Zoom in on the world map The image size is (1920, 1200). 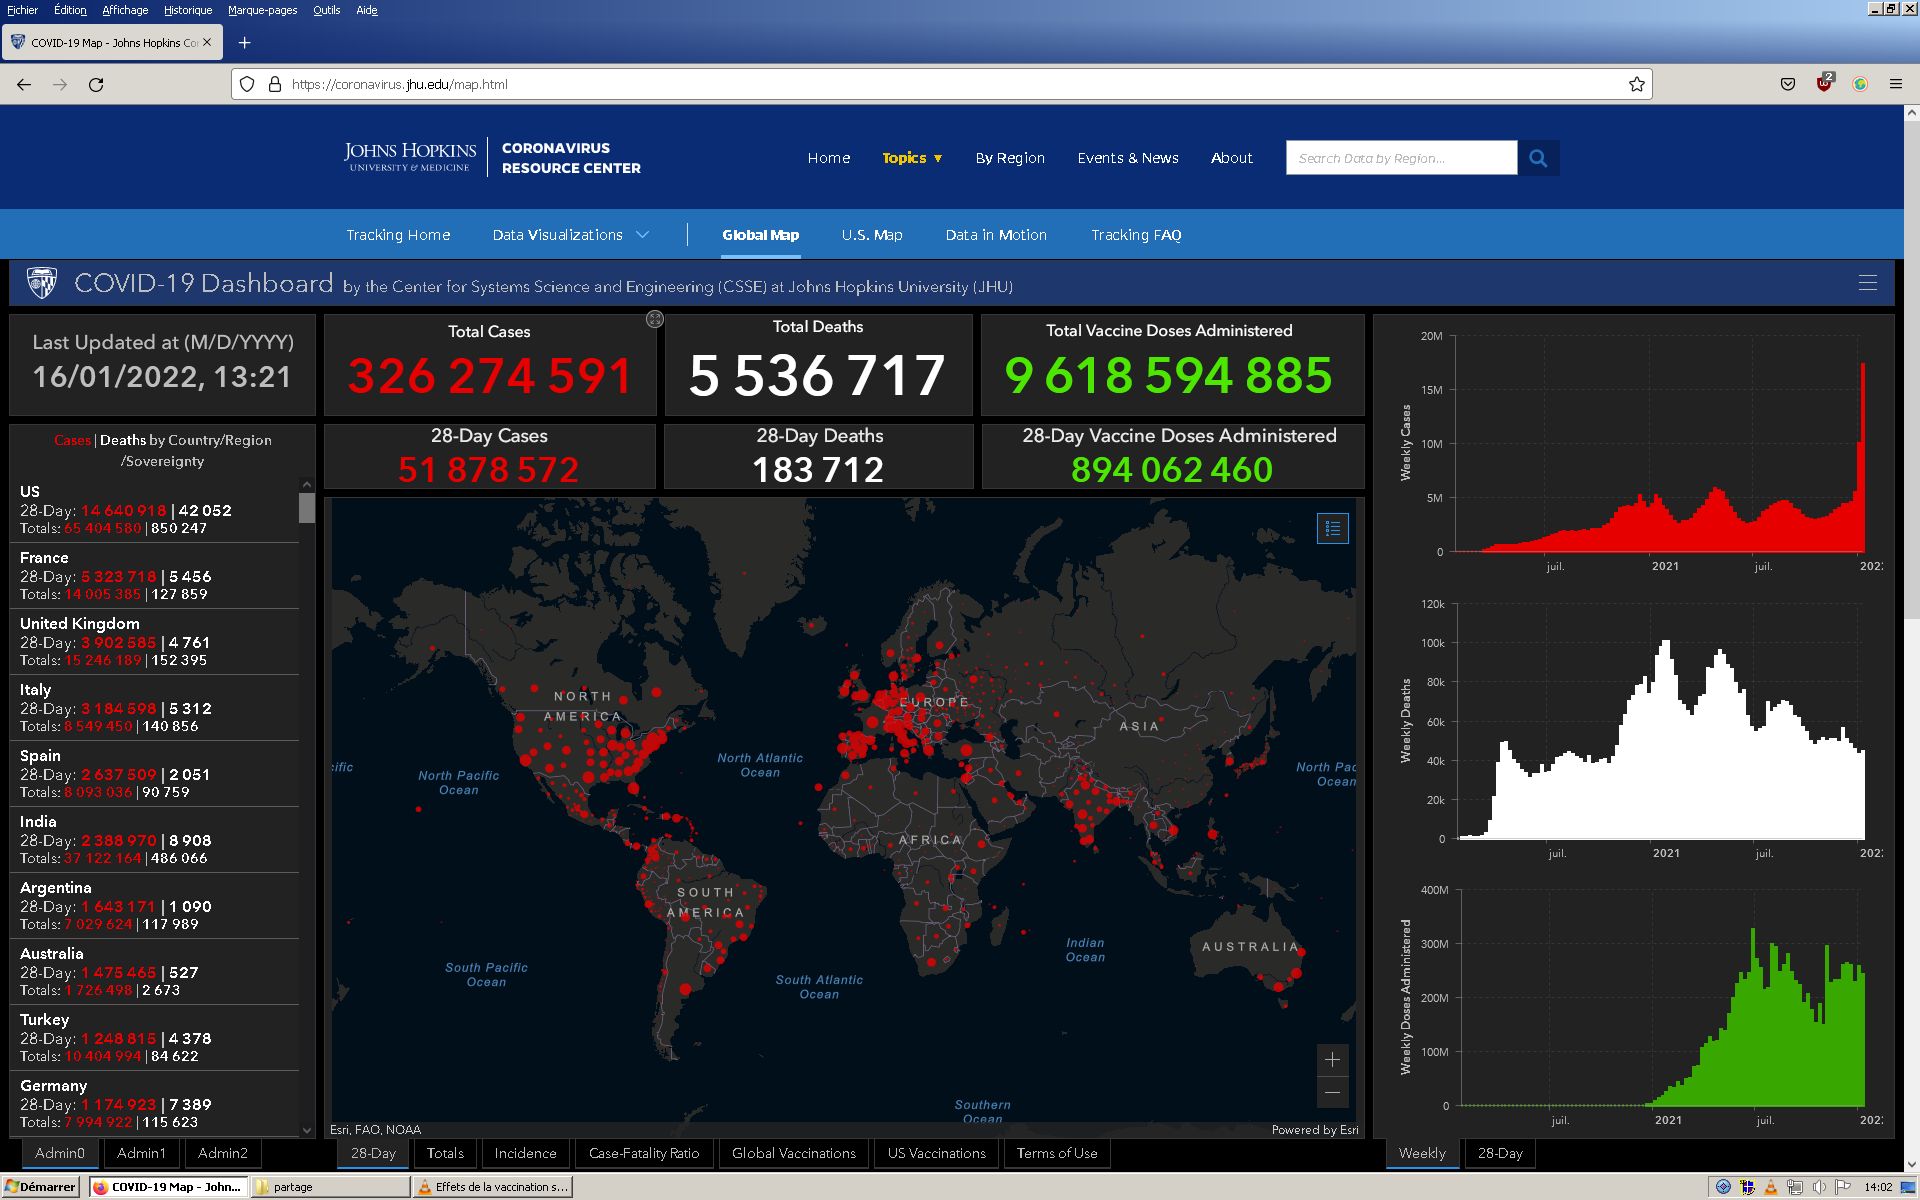tap(1332, 1060)
